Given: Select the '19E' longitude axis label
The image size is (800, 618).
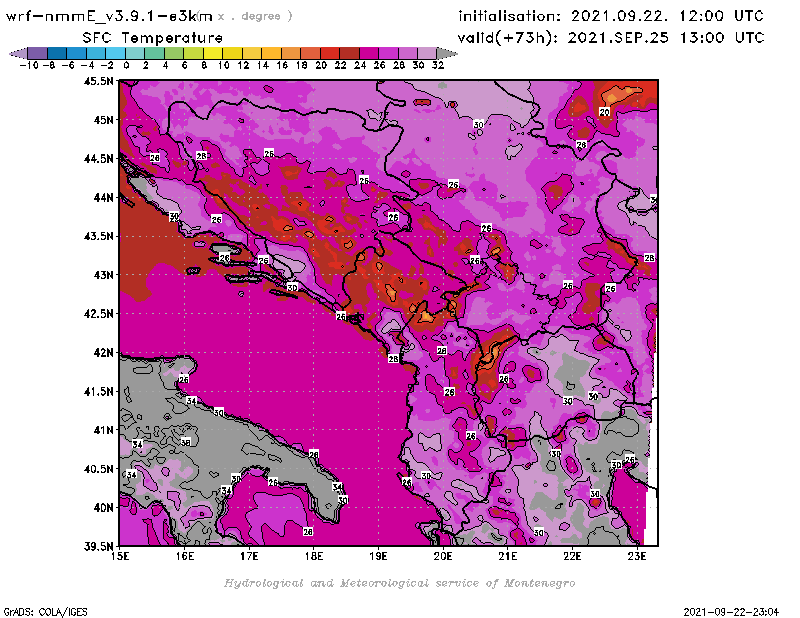Looking at the screenshot, I should 378,556.
